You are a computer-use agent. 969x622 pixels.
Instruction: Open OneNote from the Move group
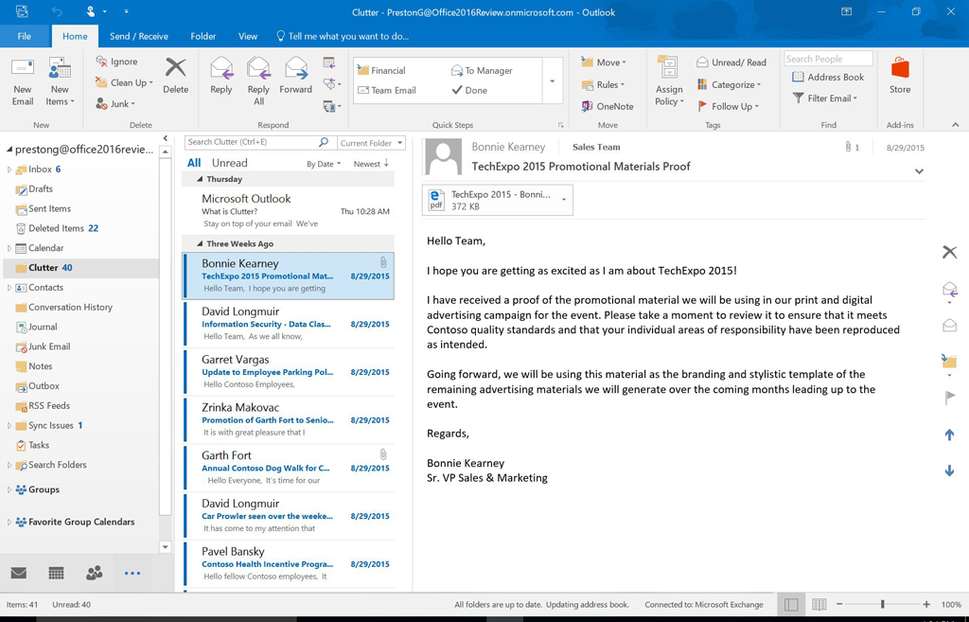pyautogui.click(x=607, y=106)
